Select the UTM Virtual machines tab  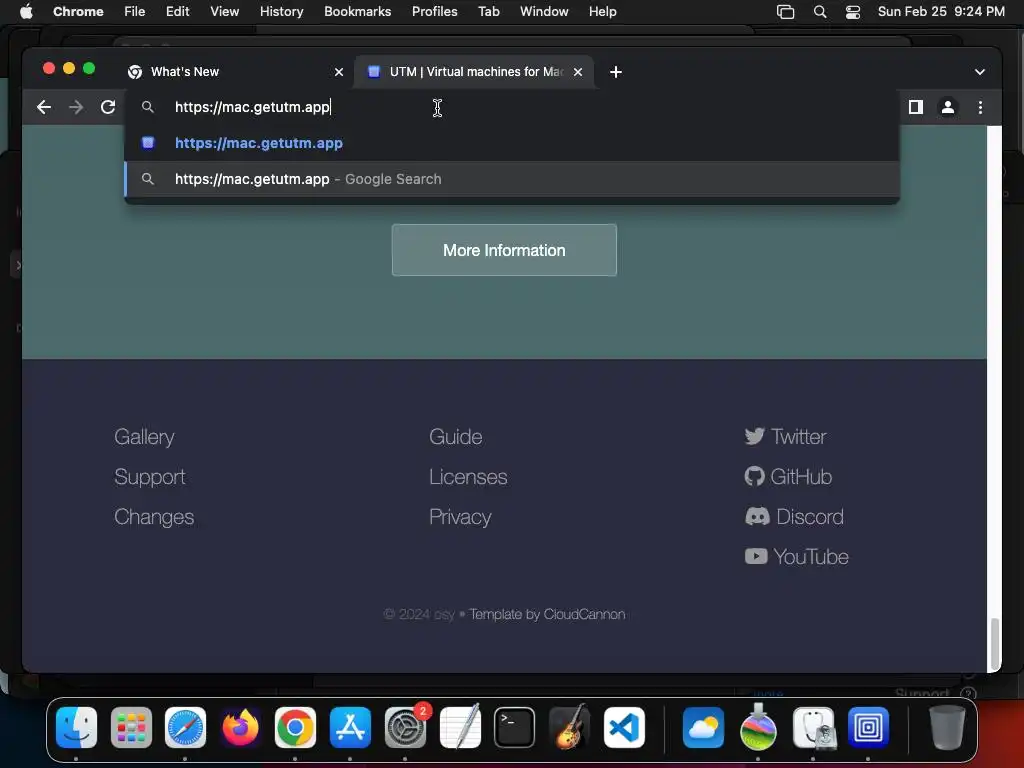pos(473,72)
